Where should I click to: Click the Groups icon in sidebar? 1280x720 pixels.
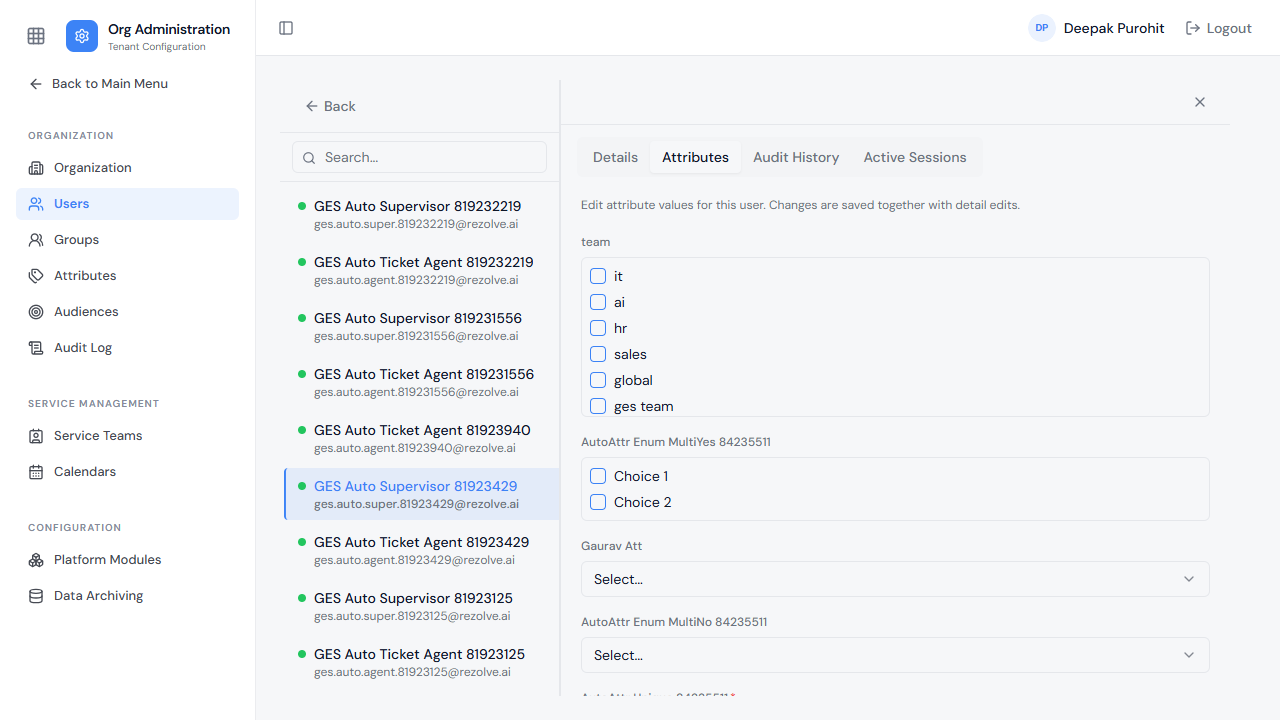36,240
